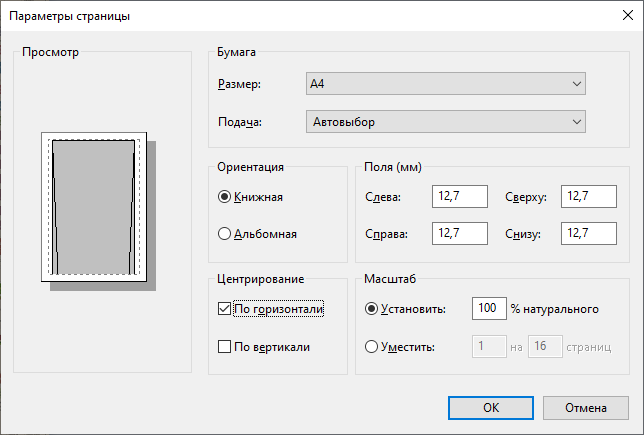This screenshot has width=644, height=435.
Task: Confirm the page setup with OK
Action: (x=491, y=408)
